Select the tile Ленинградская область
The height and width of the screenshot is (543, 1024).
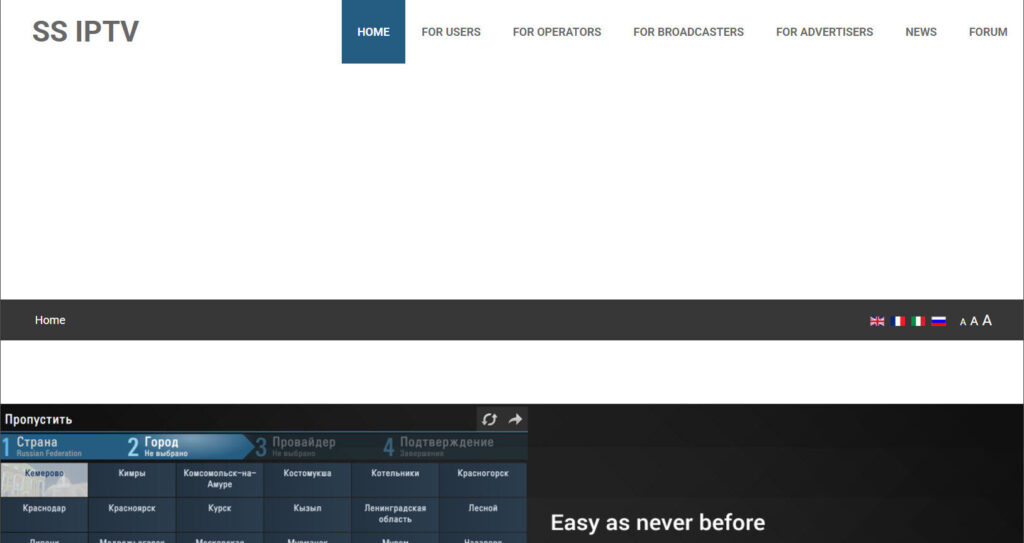tap(395, 514)
